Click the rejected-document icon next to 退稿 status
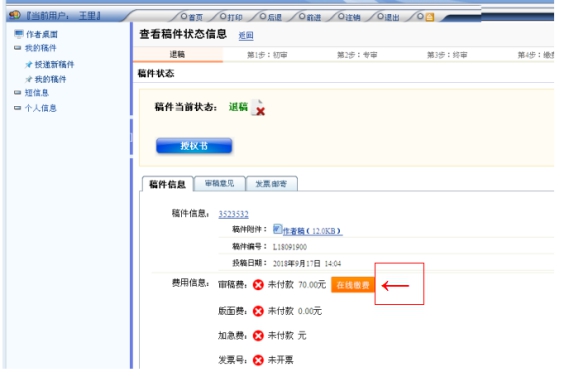The image size is (570, 377). click(x=258, y=108)
